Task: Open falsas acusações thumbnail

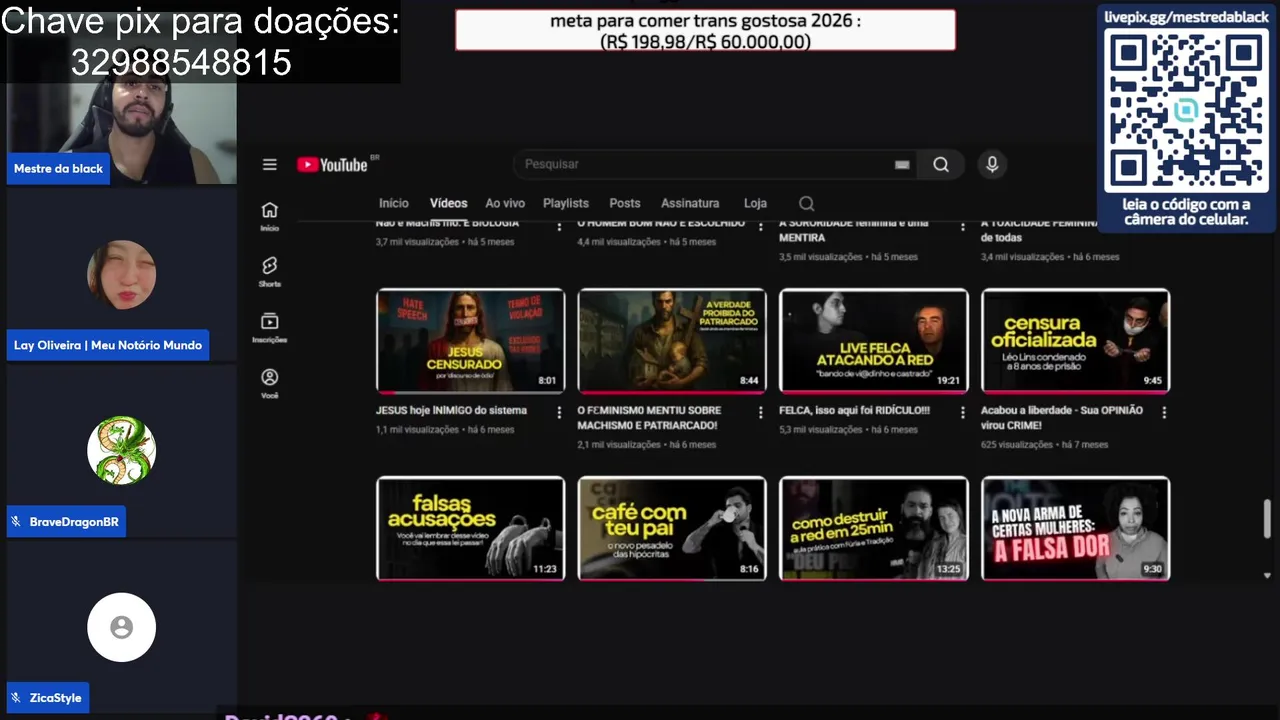Action: [470, 528]
